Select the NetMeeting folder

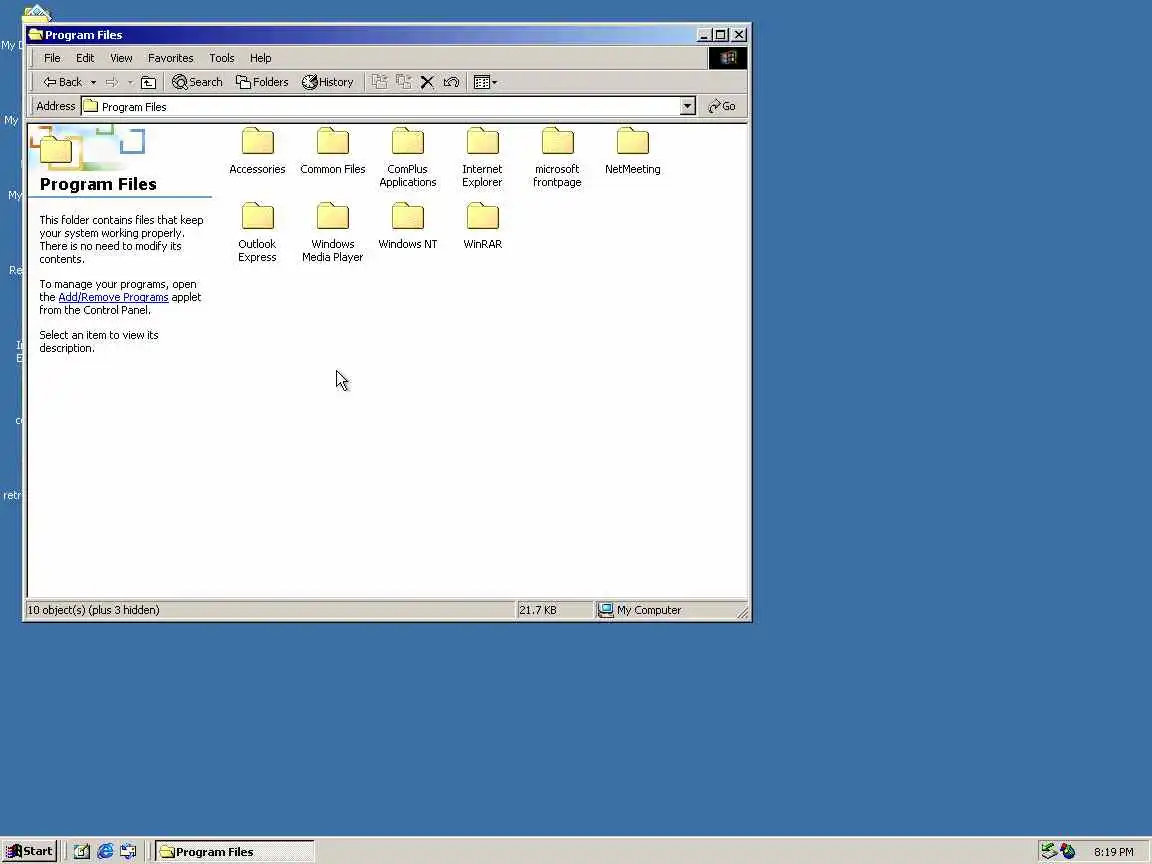click(x=633, y=151)
